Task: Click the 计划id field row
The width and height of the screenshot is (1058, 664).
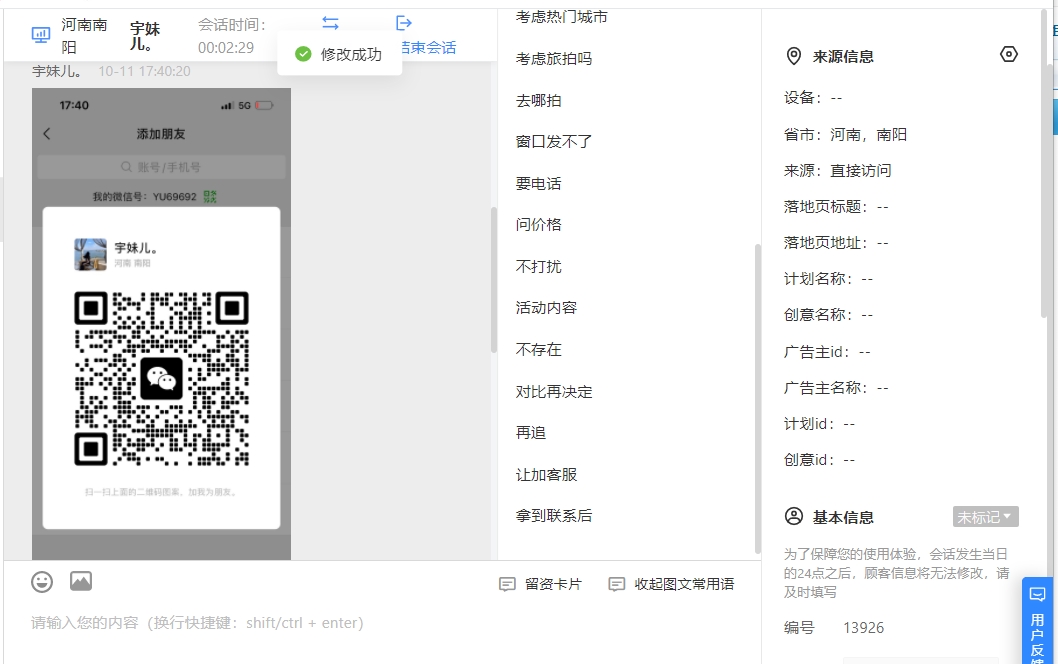Action: click(819, 424)
